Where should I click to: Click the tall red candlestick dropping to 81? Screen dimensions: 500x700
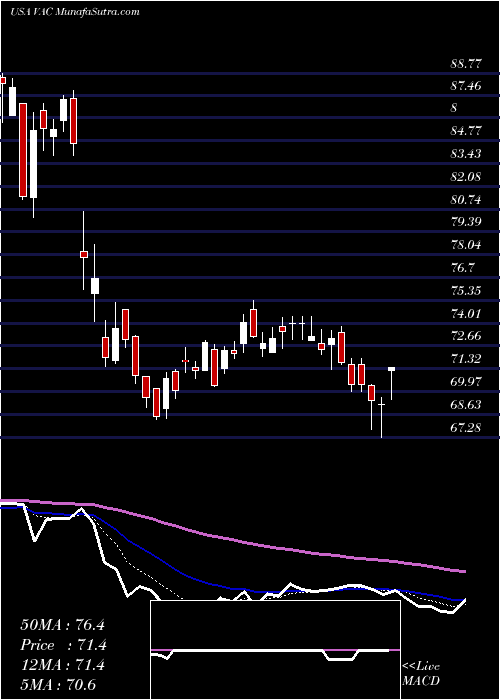pos(23,150)
